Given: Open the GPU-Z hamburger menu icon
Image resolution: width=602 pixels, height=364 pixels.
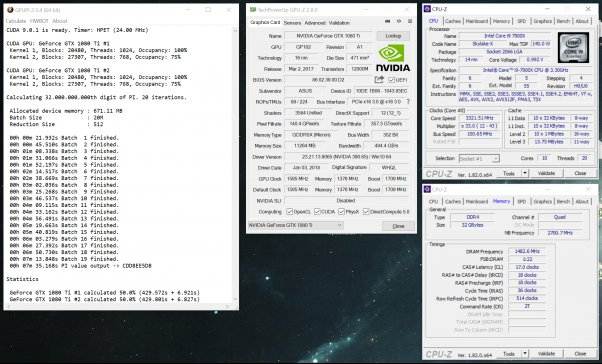Looking at the screenshot, I should coord(410,22).
